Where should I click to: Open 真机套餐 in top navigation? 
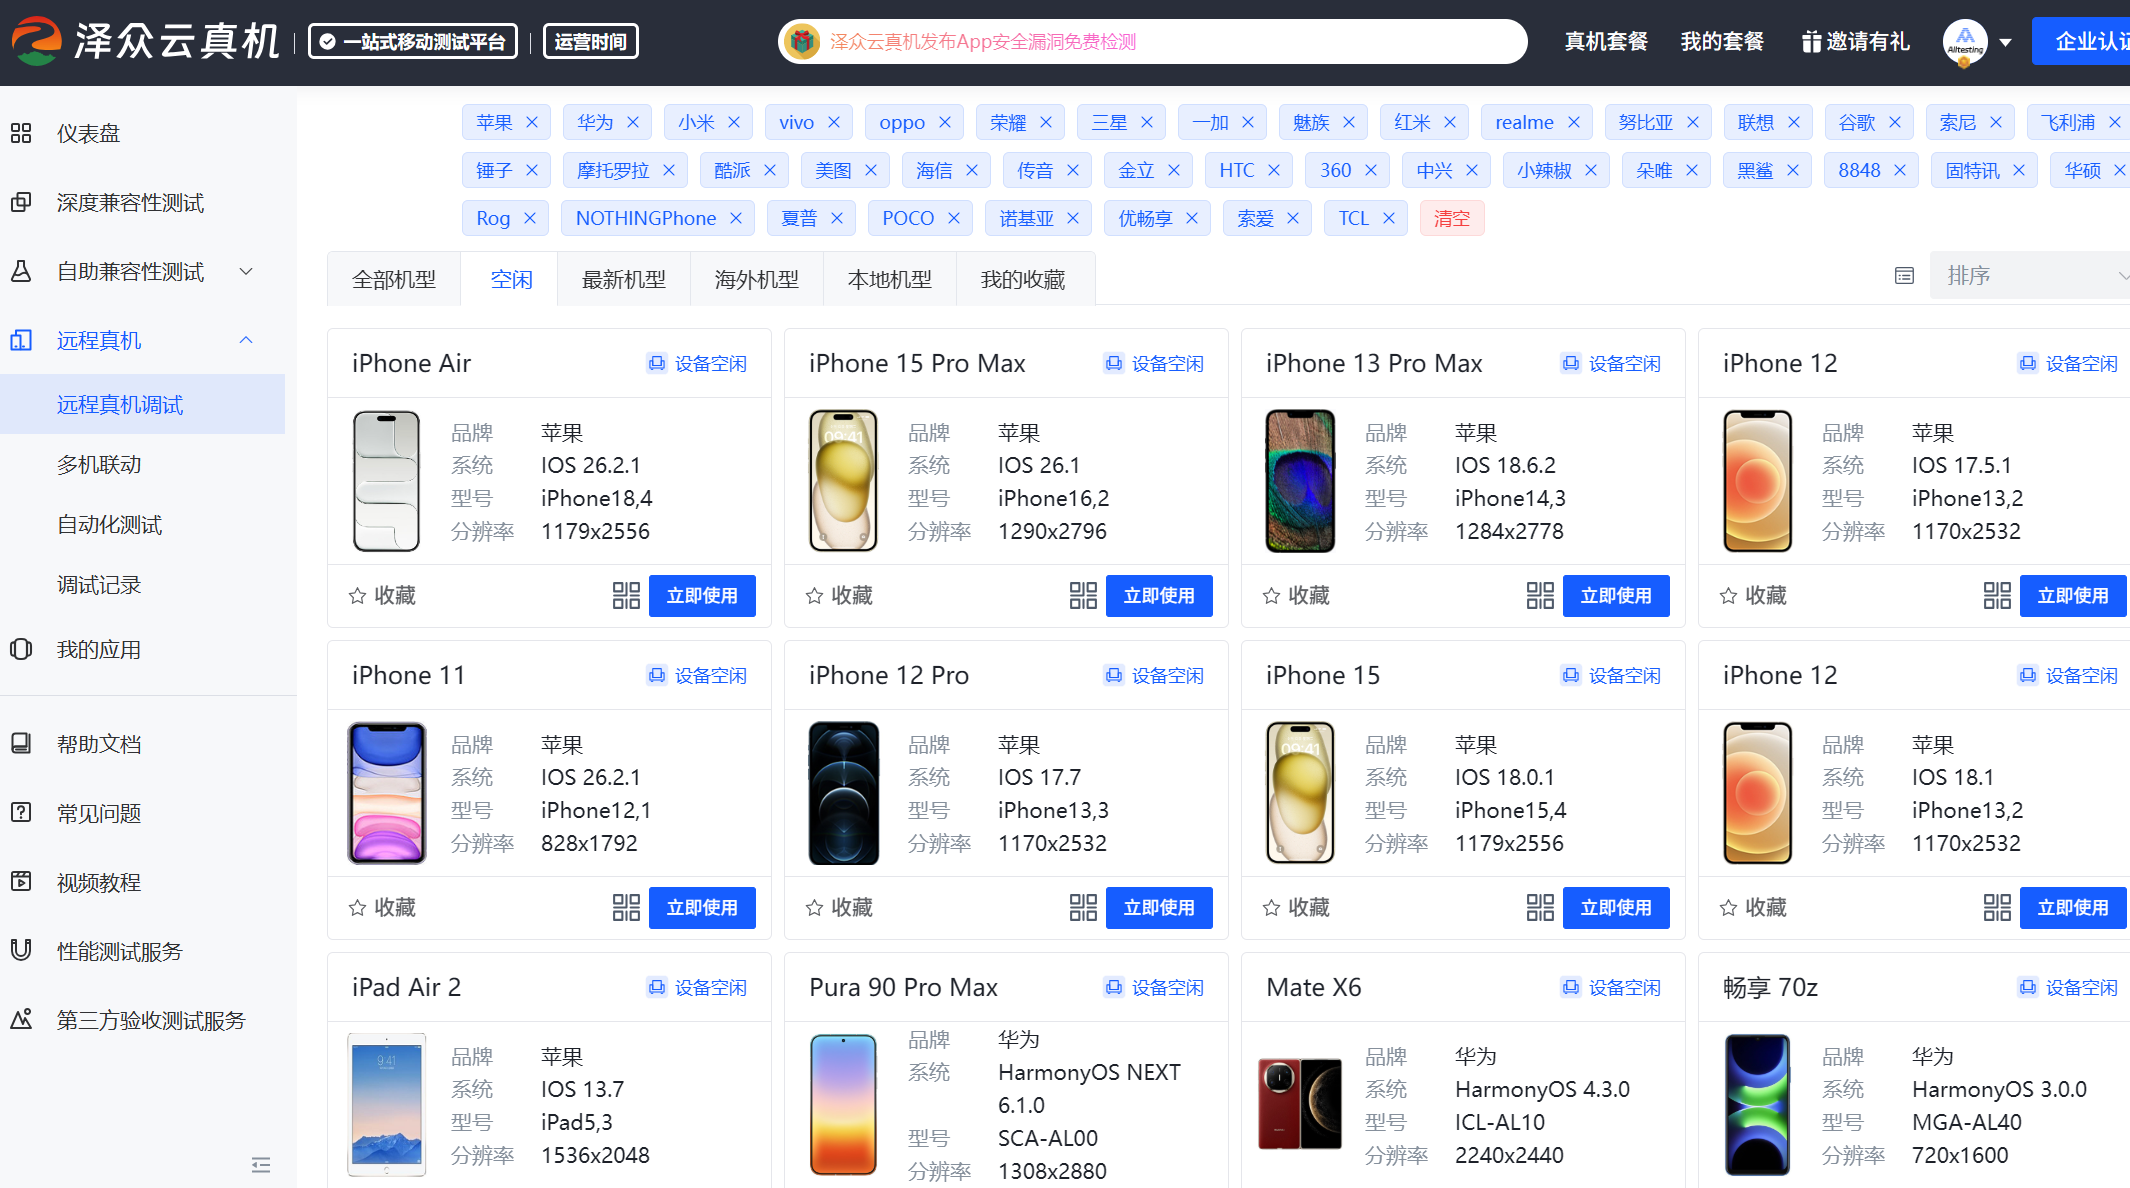click(1606, 41)
